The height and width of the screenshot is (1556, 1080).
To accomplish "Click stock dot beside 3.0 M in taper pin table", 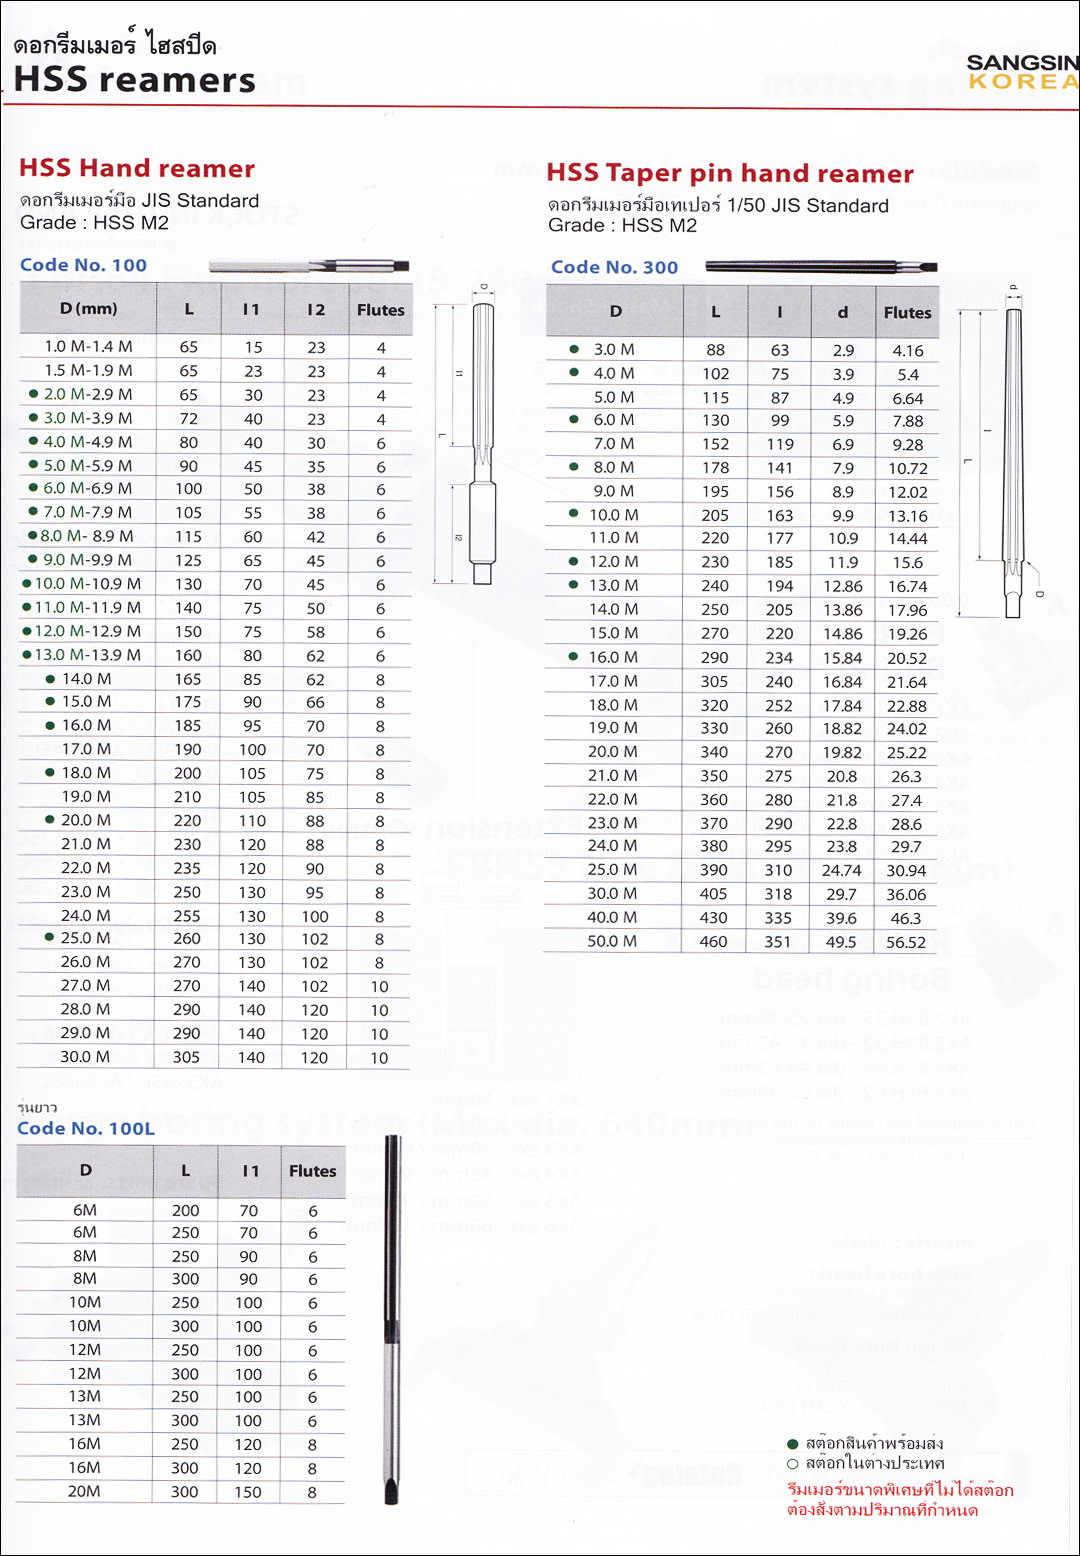I will [574, 349].
